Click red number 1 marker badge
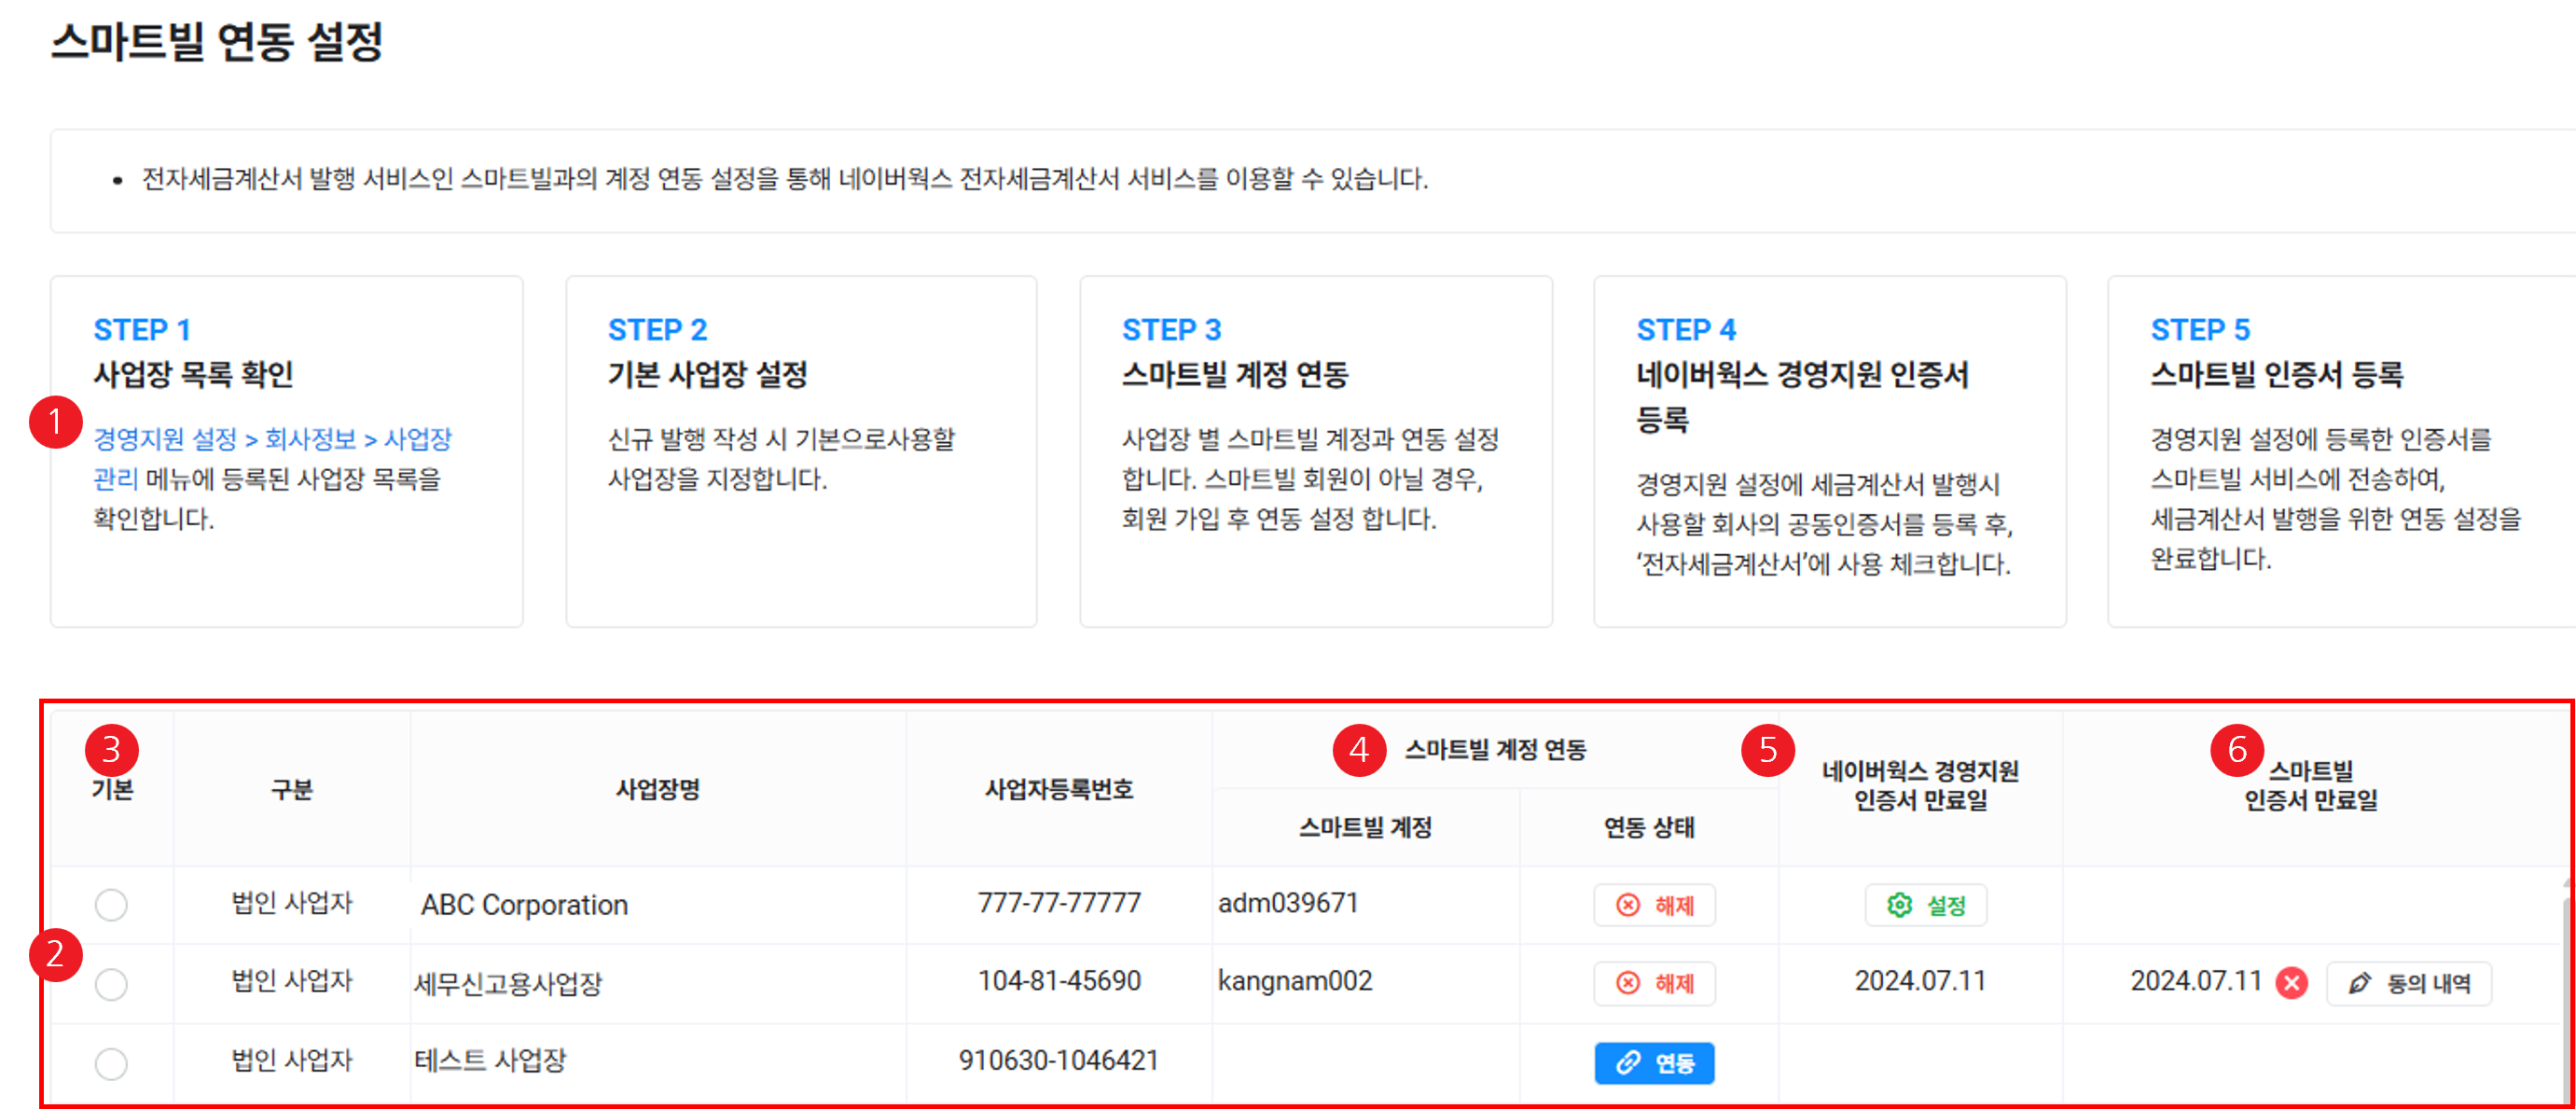The image size is (2576, 1109). tap(56, 421)
